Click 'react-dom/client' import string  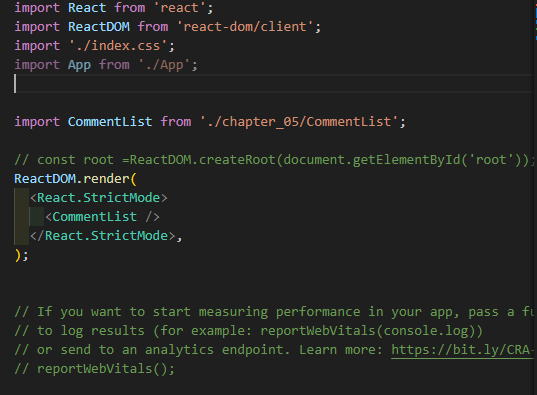[245, 27]
